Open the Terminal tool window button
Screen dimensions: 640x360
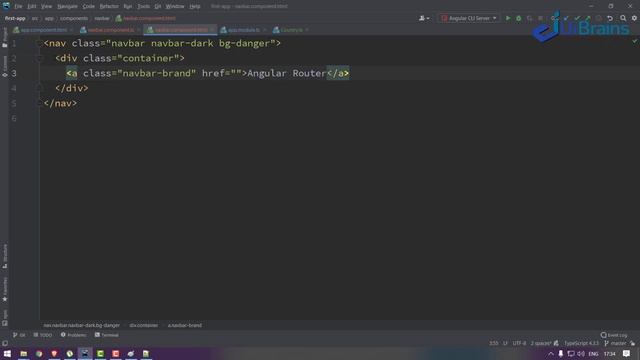pyautogui.click(x=107, y=335)
